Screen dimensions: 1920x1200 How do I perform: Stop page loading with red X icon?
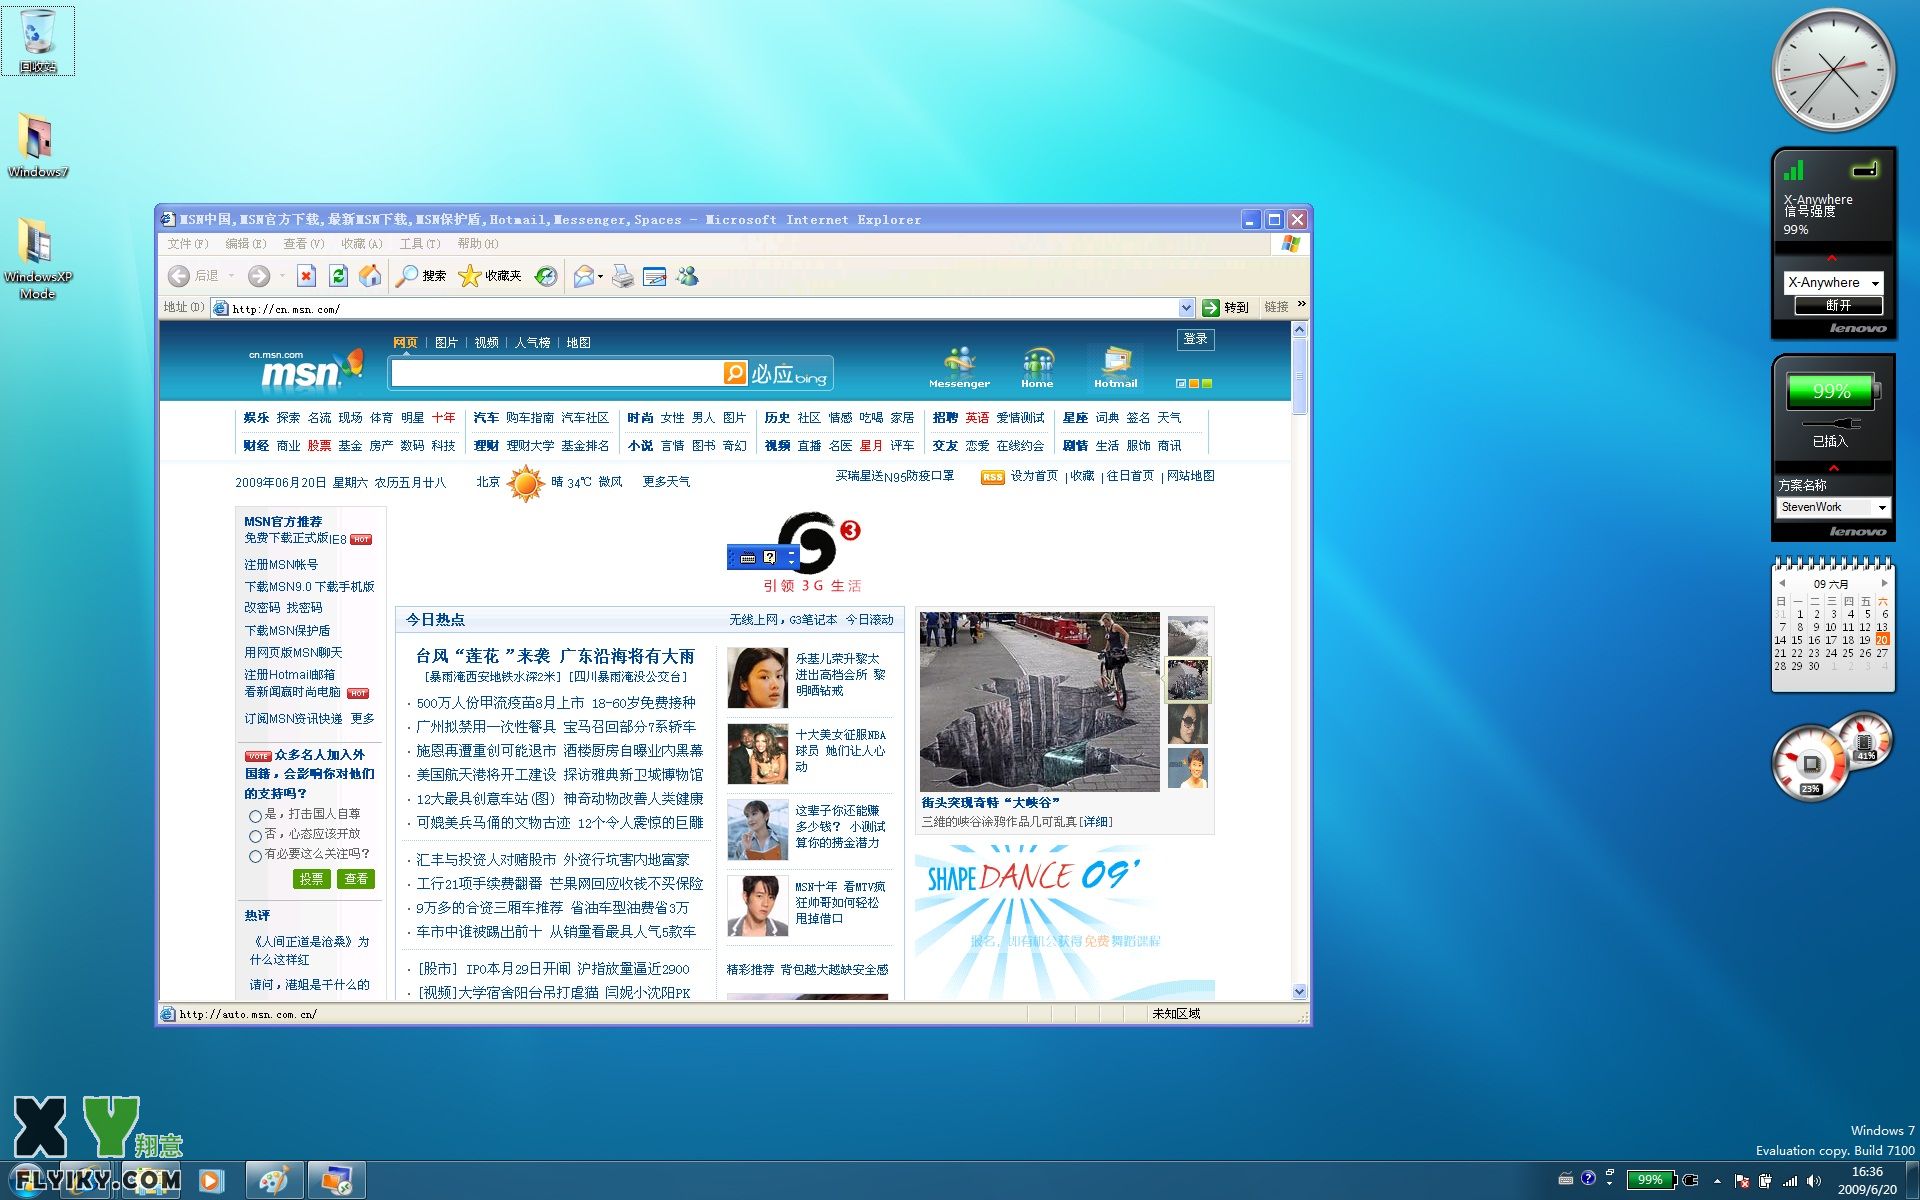[307, 276]
